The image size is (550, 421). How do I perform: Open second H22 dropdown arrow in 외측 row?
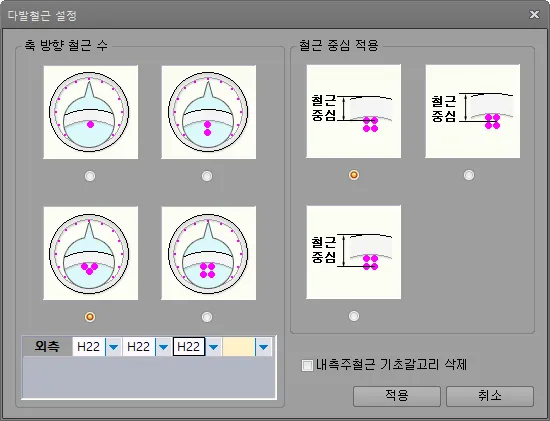tap(163, 347)
